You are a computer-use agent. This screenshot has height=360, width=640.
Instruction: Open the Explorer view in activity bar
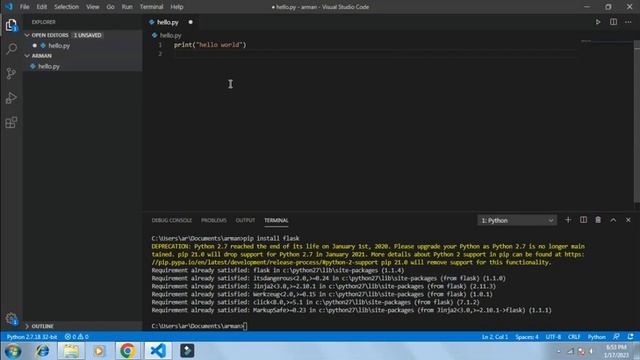coord(11,25)
